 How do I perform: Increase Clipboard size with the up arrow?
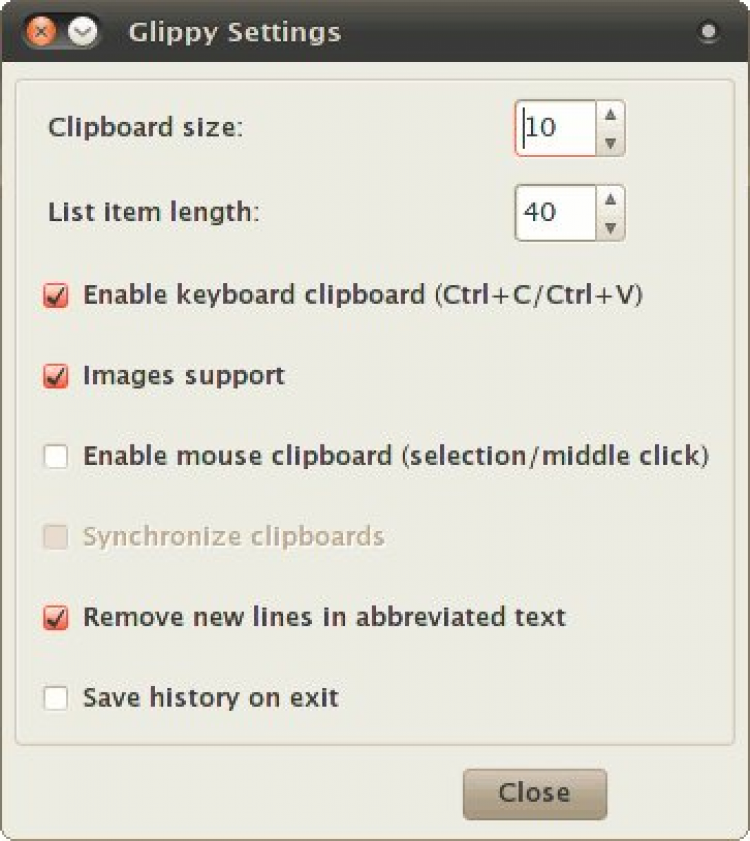[x=610, y=114]
